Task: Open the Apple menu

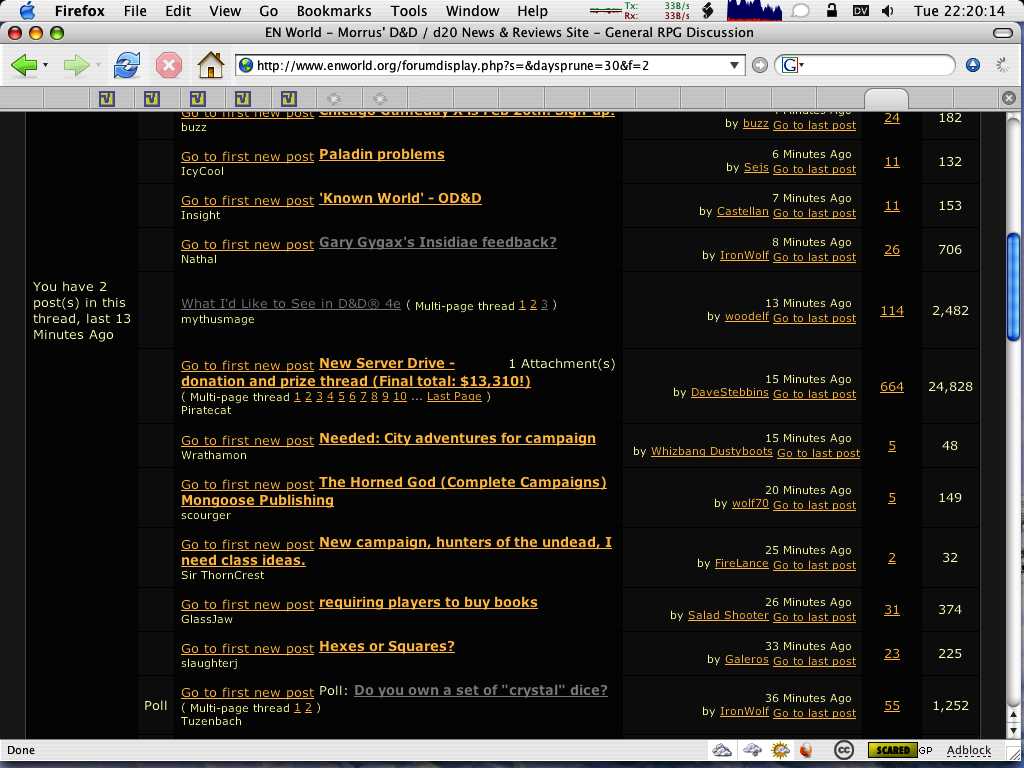Action: point(28,10)
